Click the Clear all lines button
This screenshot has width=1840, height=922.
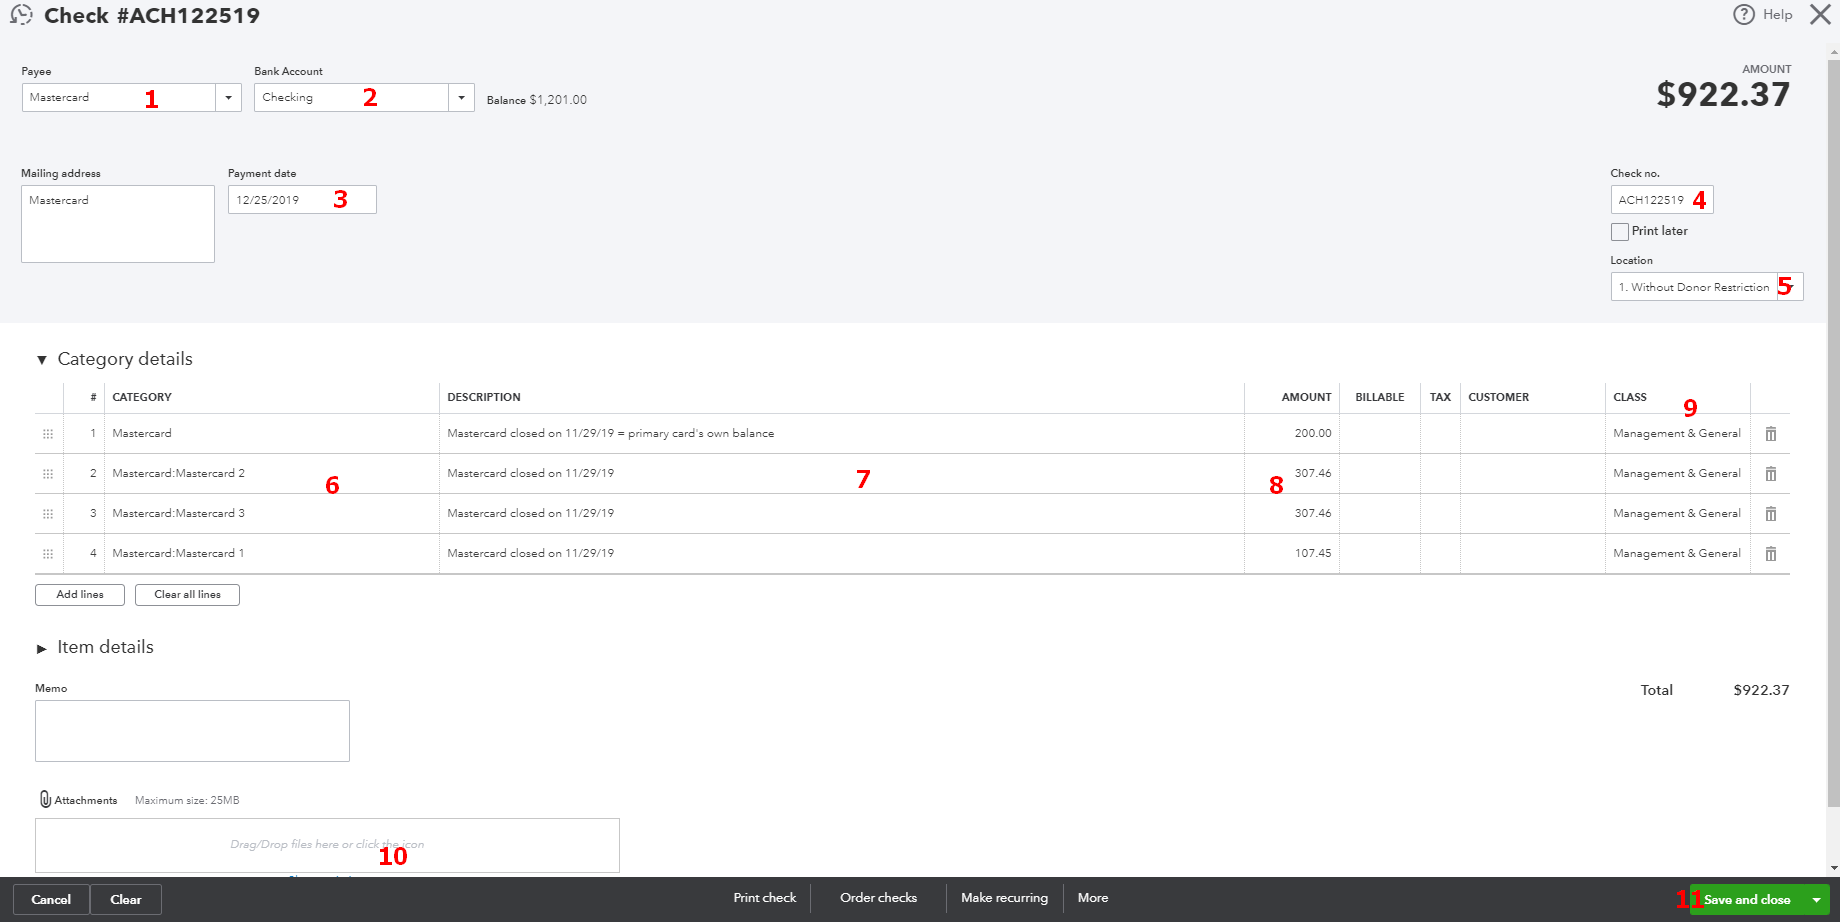(x=187, y=594)
